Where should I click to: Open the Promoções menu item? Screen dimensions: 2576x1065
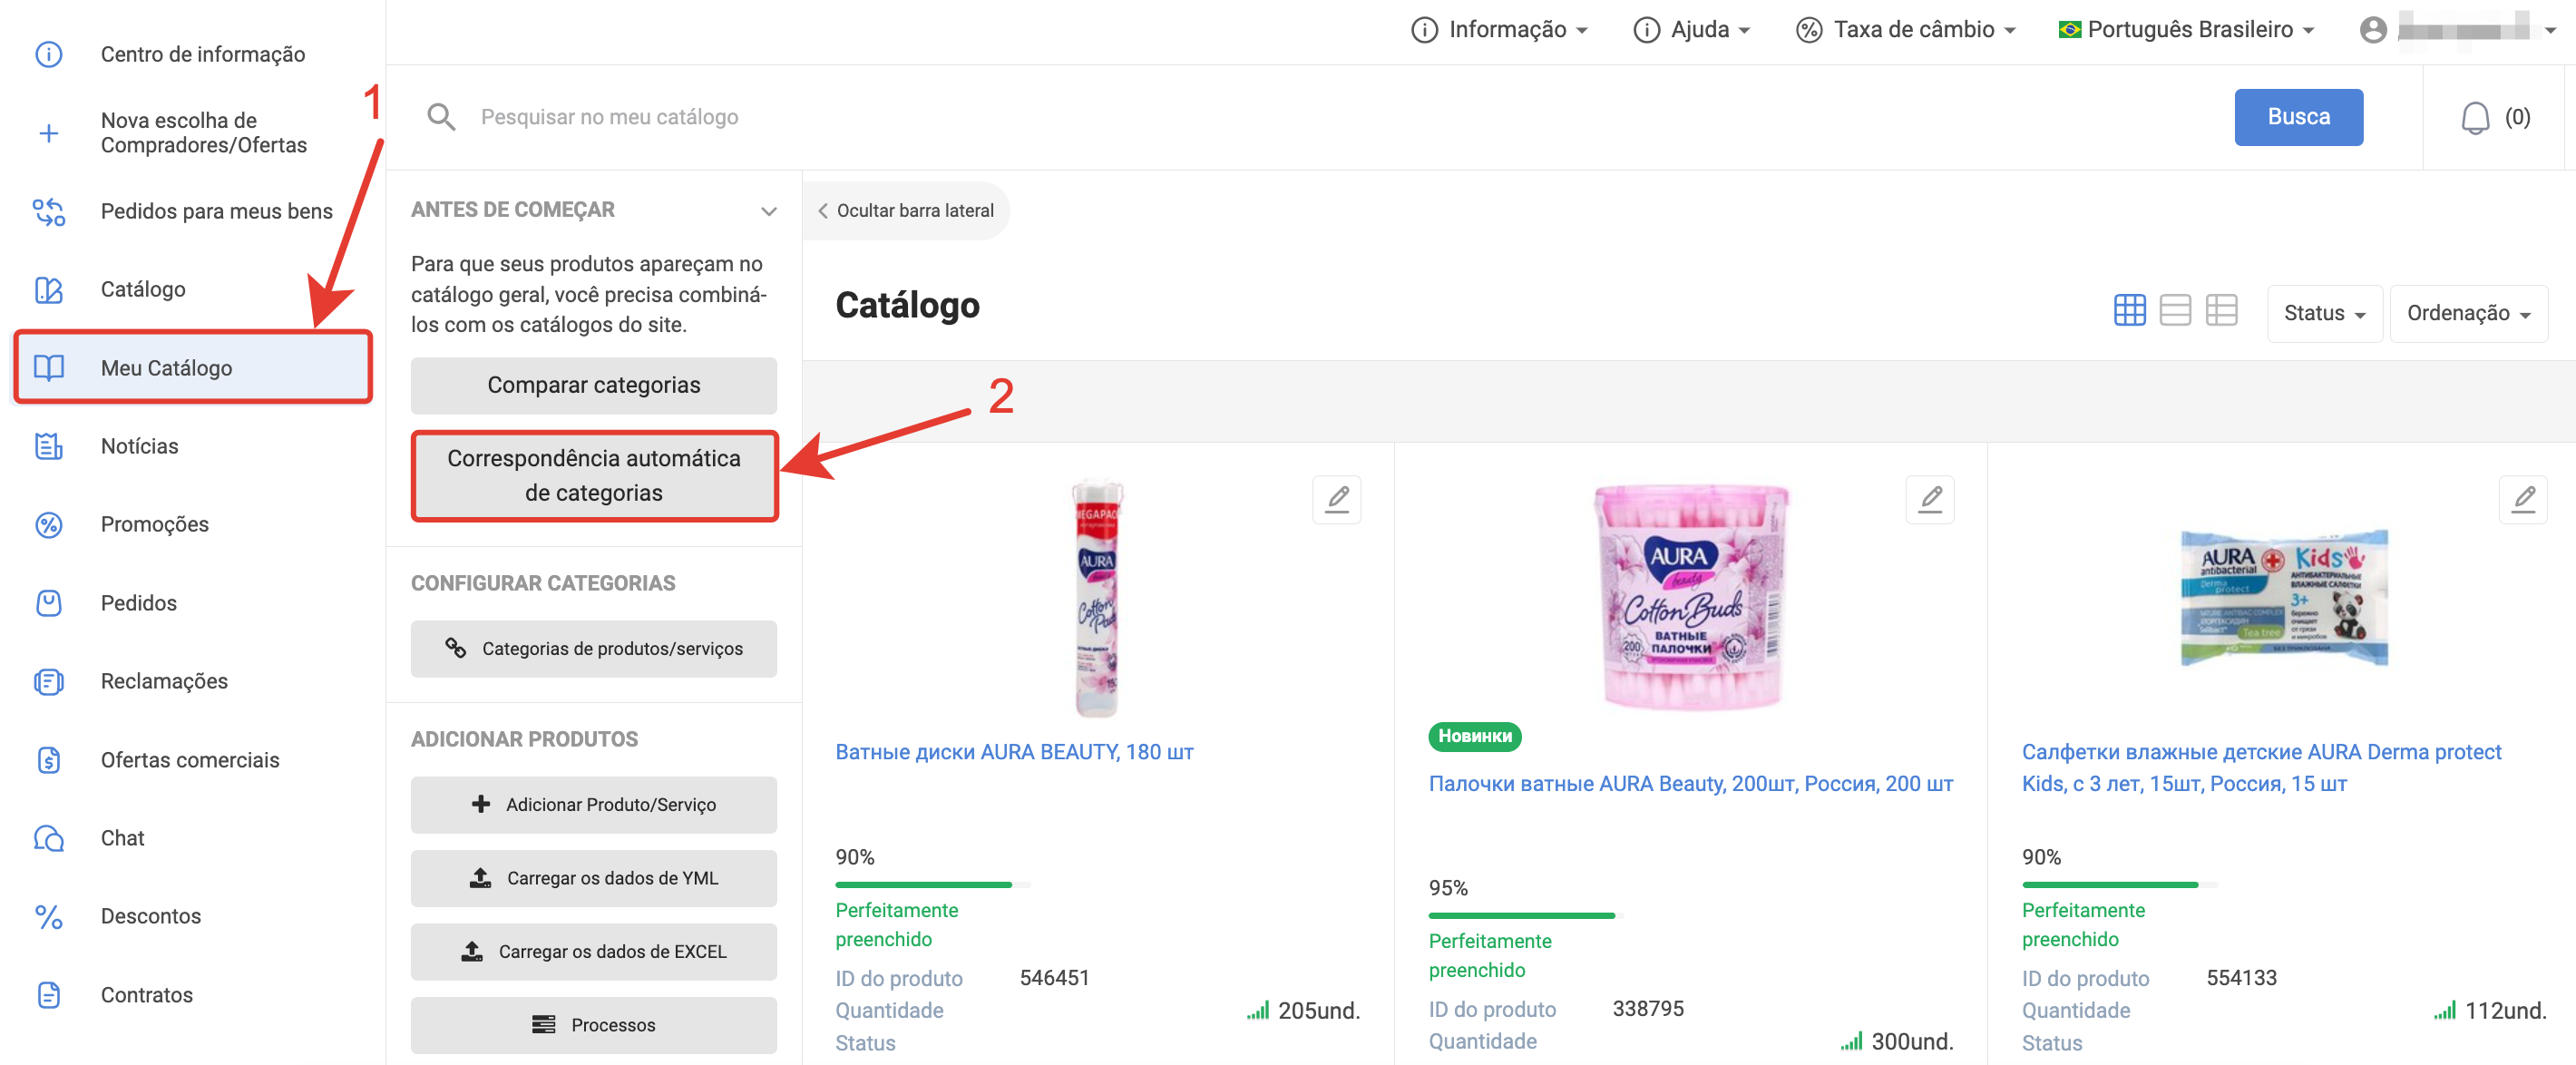tap(155, 524)
